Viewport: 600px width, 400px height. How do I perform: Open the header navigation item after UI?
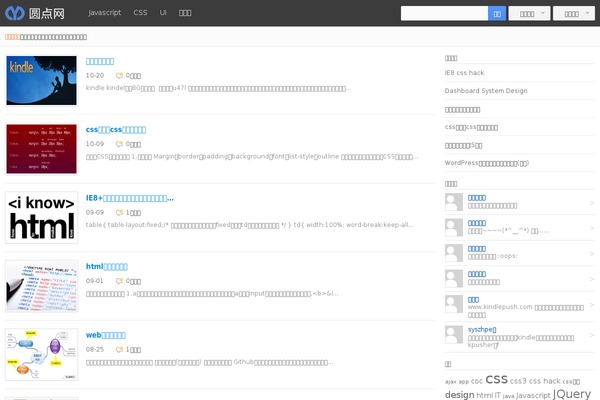[185, 13]
